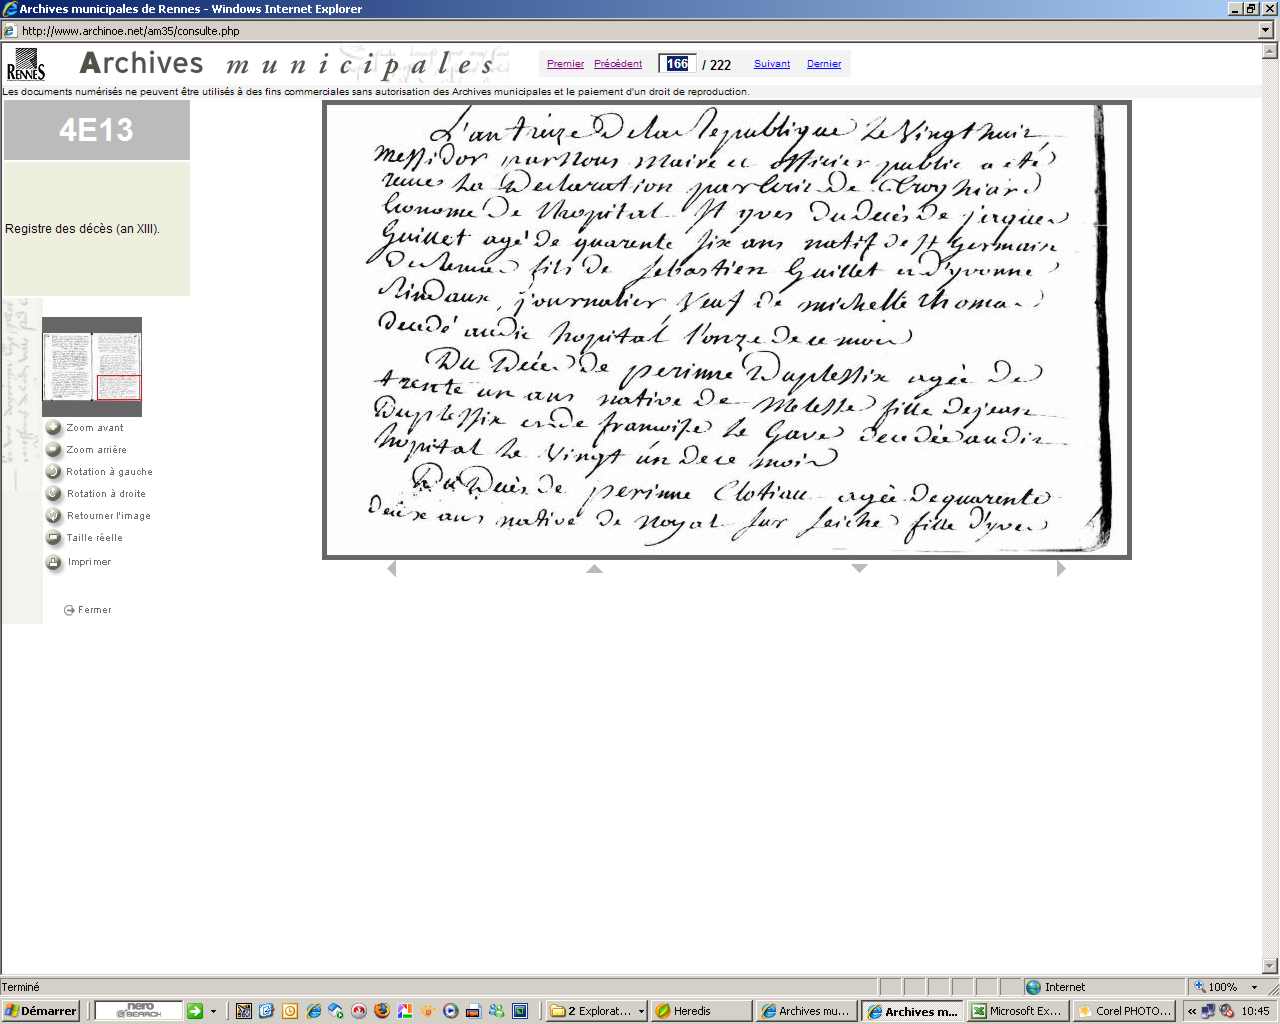Viewport: 1280px width, 1024px height.
Task: Rotate image left with Rotation à gauche
Action: (x=54, y=472)
